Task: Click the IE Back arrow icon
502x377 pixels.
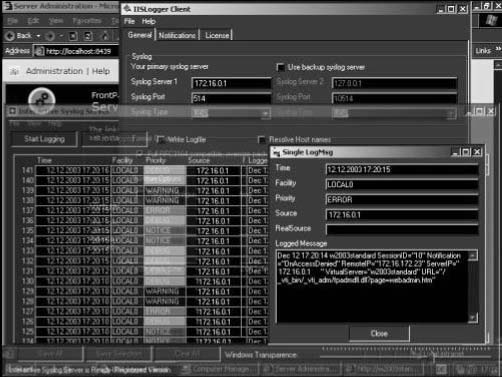Action: (10, 36)
